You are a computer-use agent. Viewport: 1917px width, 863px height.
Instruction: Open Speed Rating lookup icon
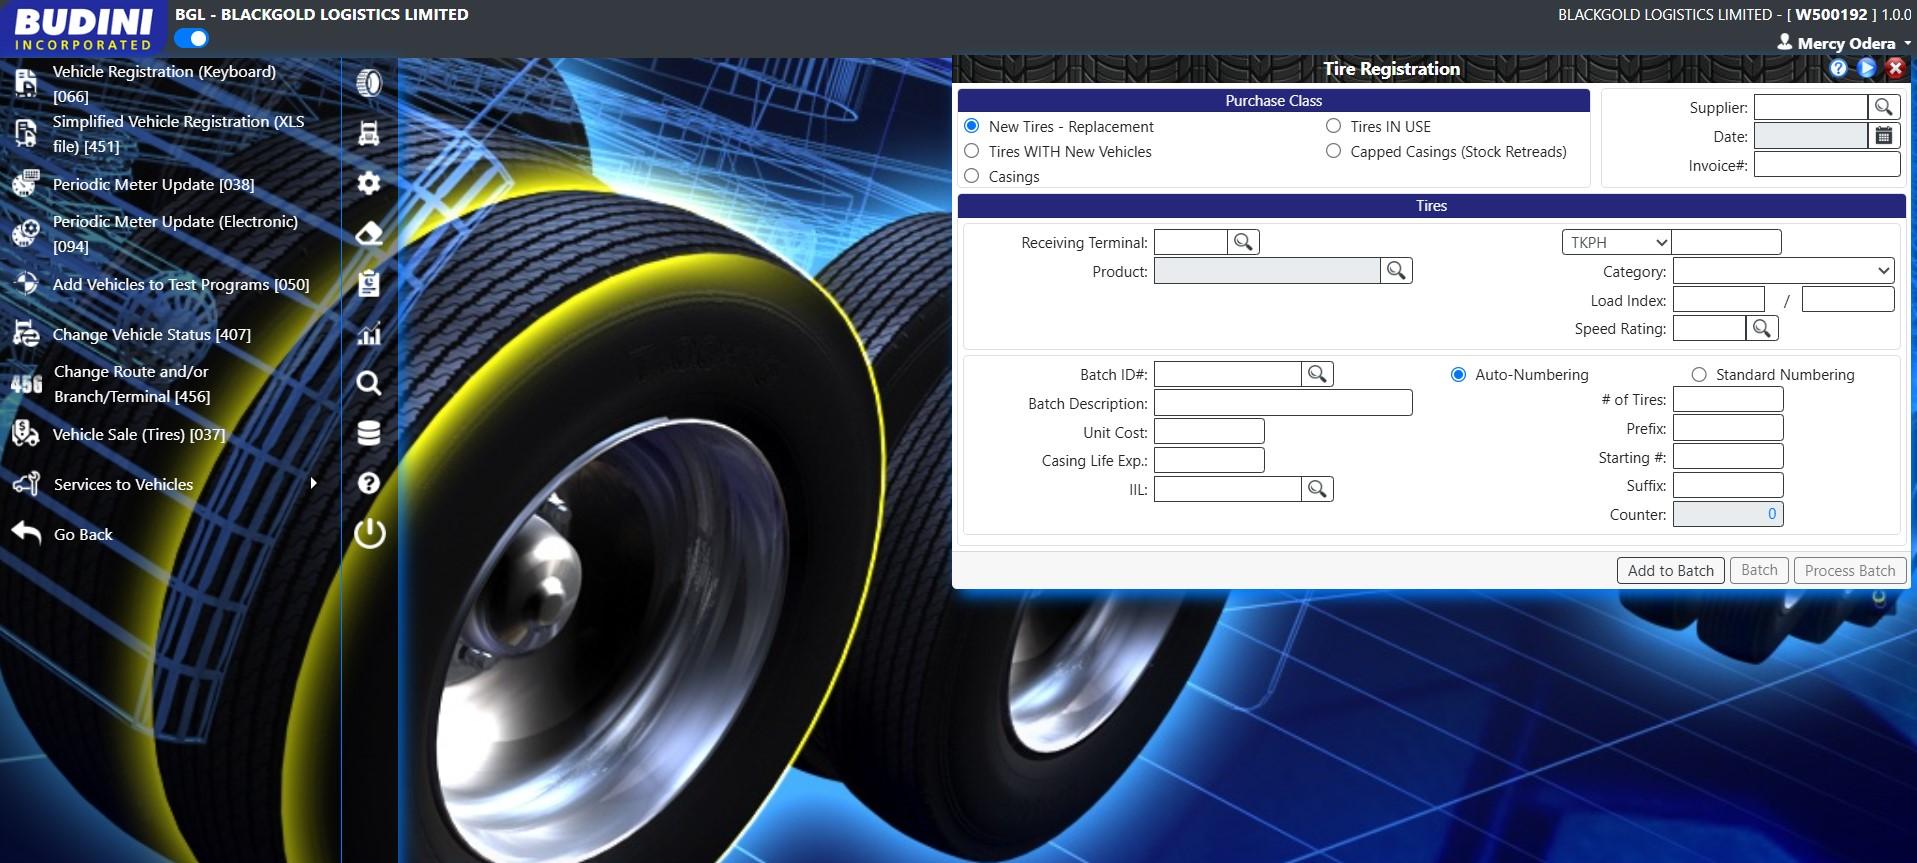[x=1762, y=328]
